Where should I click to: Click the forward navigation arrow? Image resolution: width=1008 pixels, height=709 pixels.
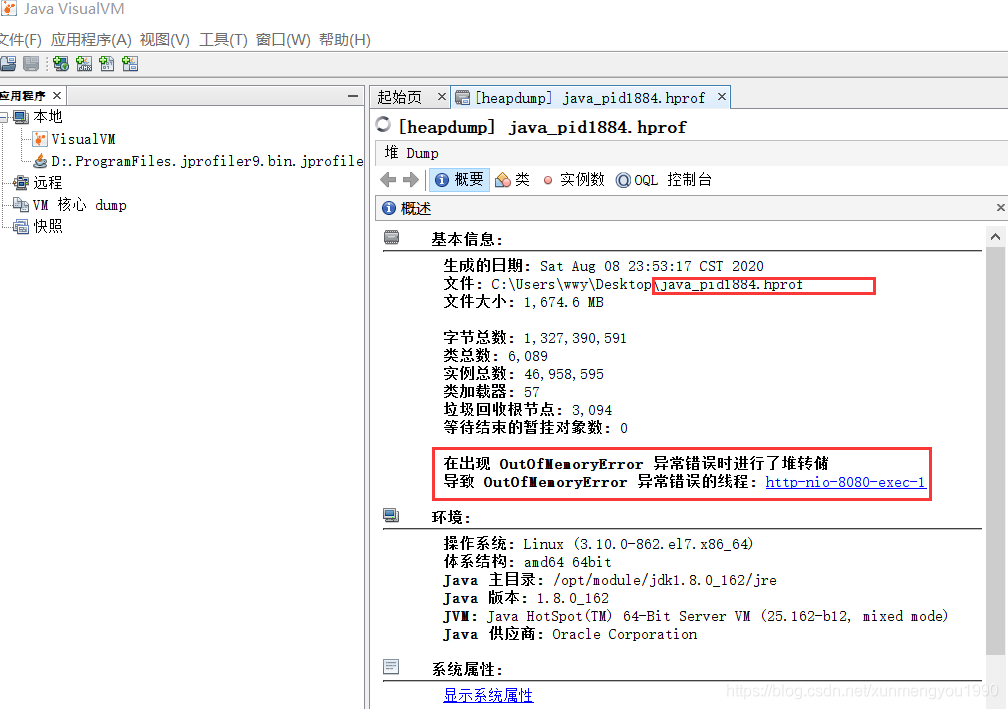411,179
